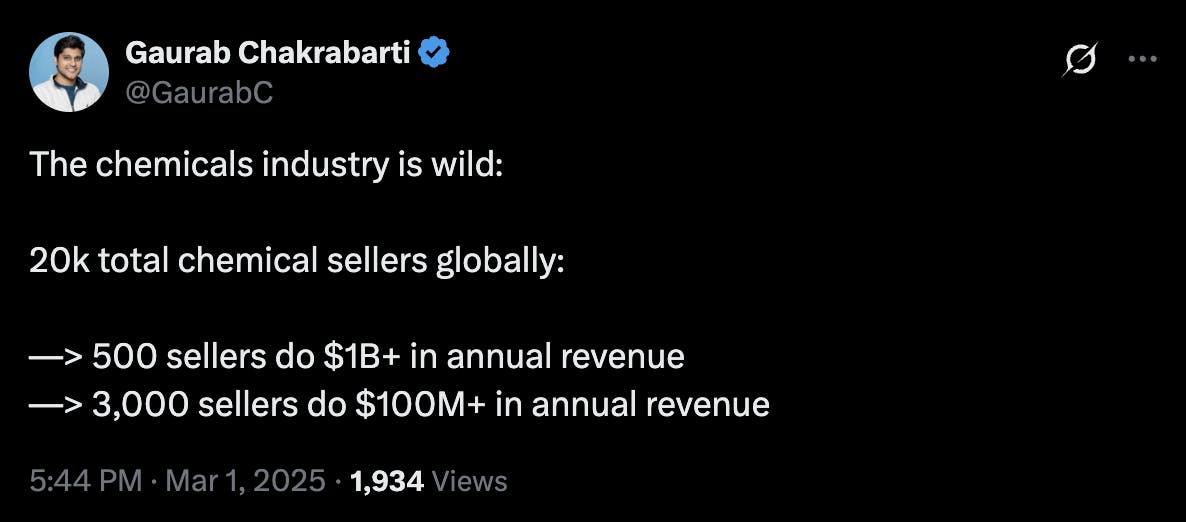Click the arrow before "500 sellers"
The width and height of the screenshot is (1186, 522).
coord(57,357)
